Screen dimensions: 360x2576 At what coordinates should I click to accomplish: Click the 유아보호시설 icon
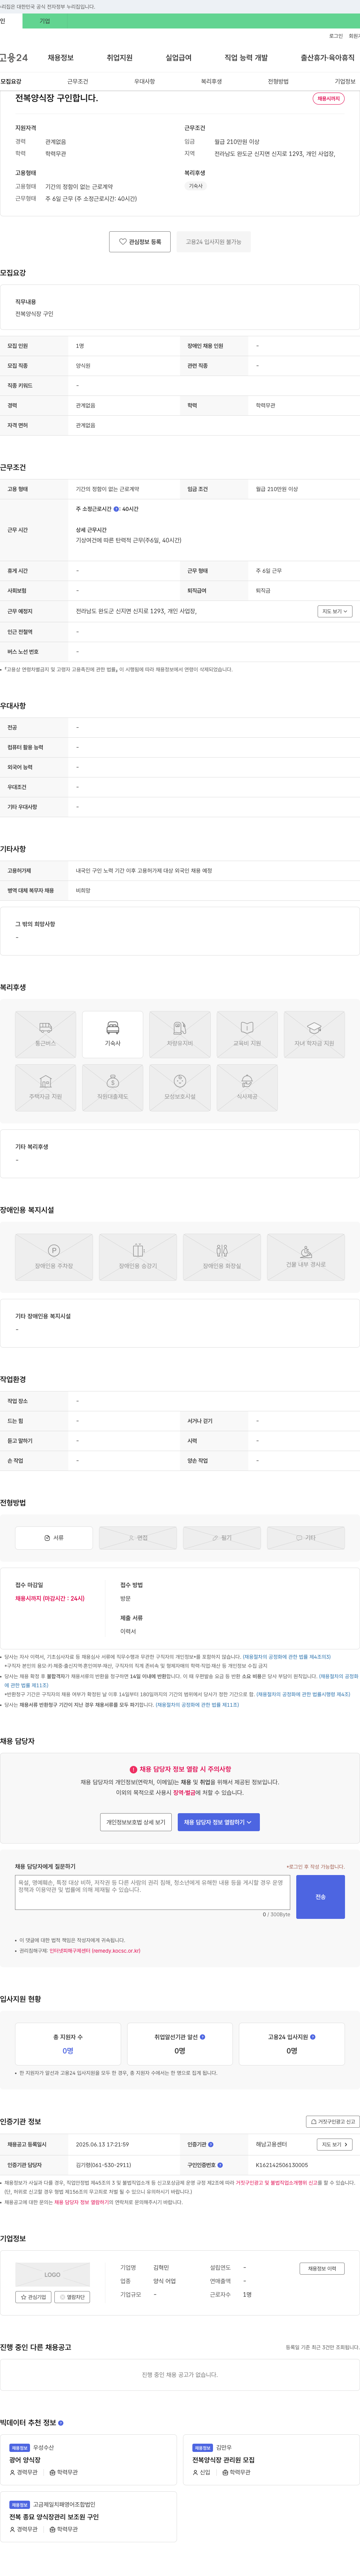180,1087
